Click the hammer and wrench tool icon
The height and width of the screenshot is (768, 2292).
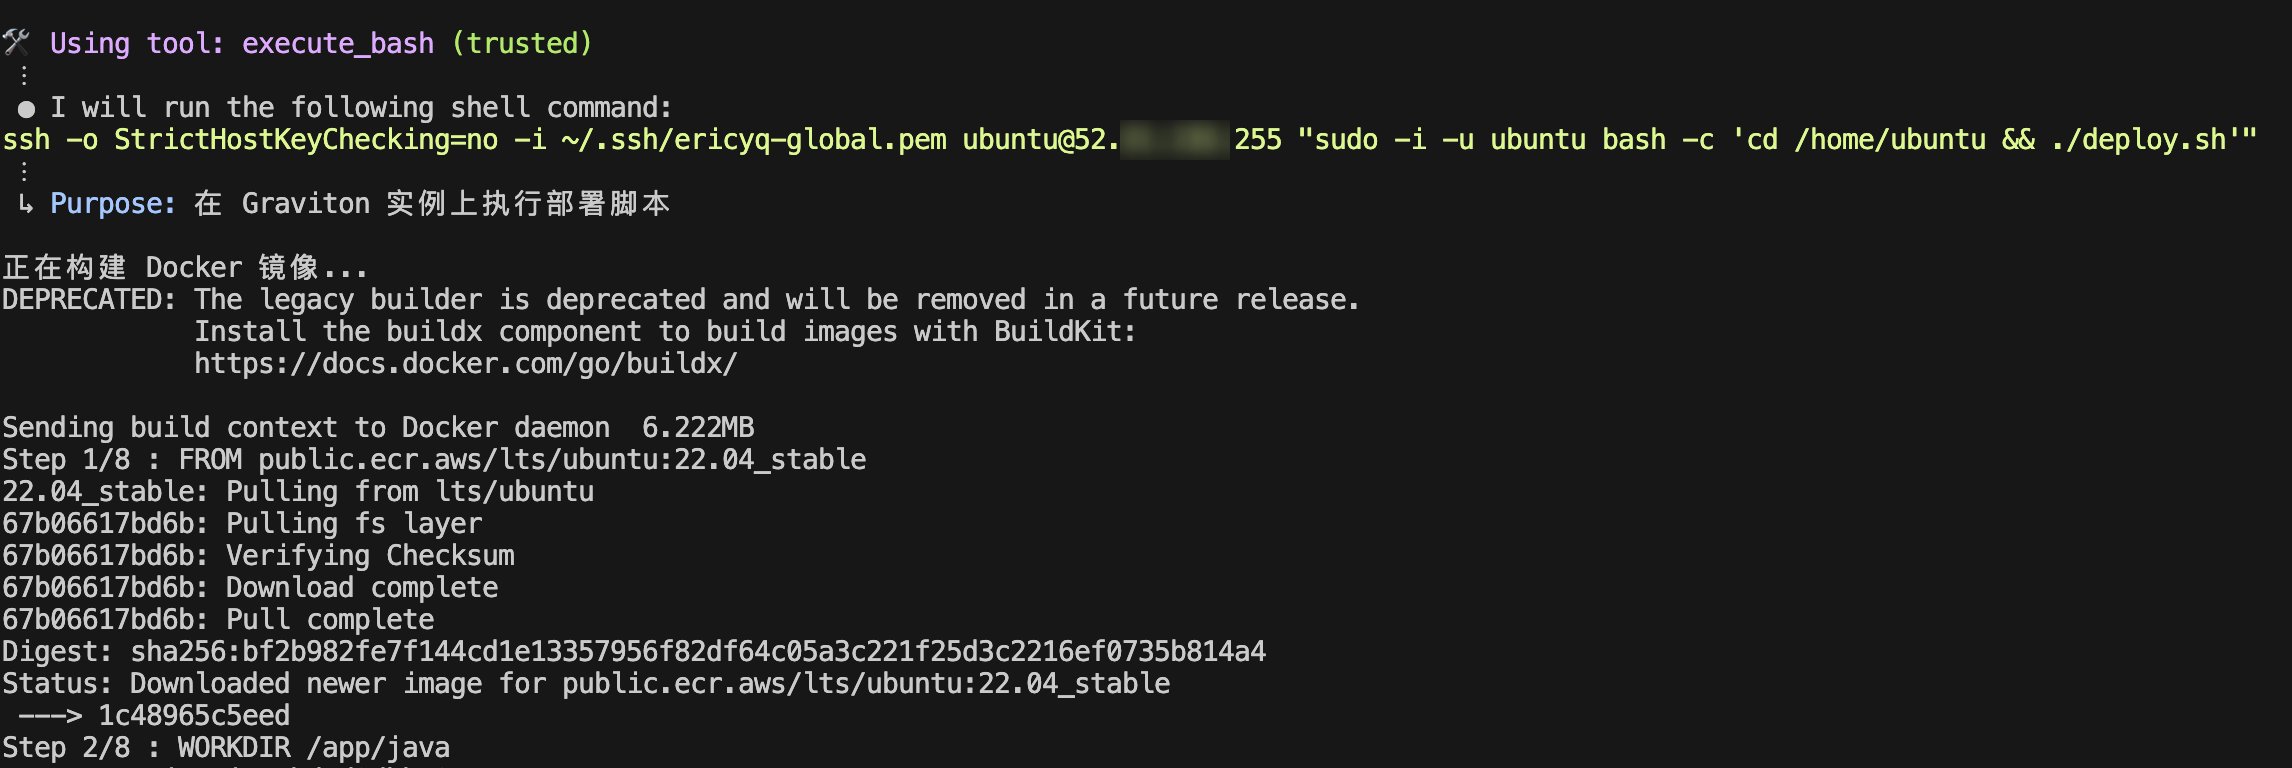16,43
